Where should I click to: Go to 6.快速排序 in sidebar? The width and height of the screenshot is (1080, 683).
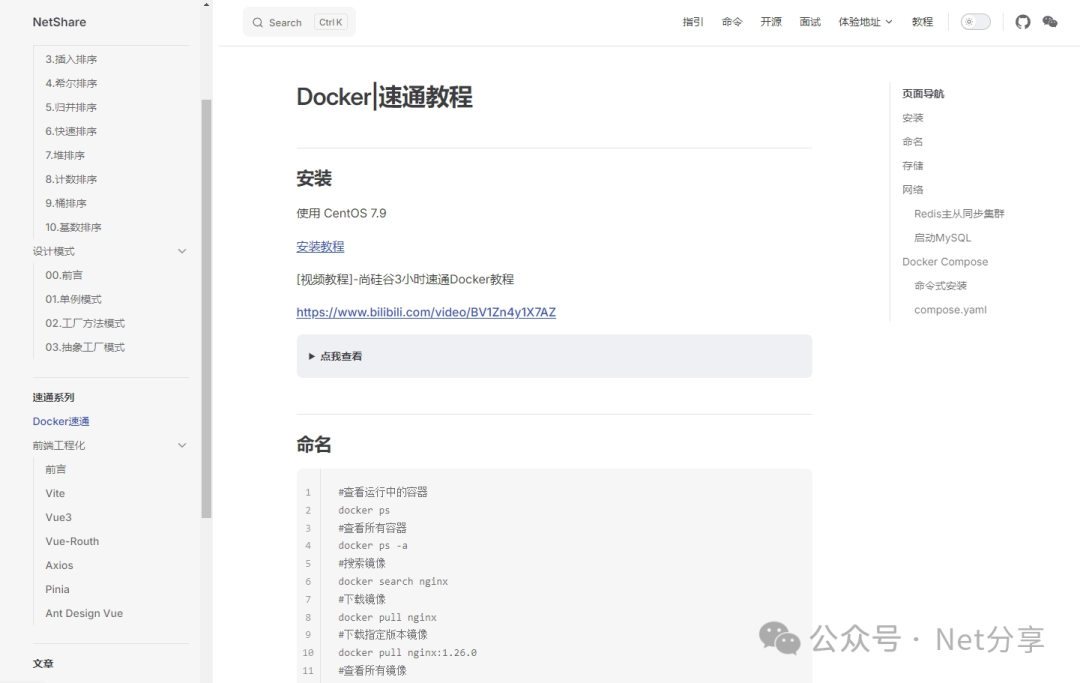[x=71, y=132]
